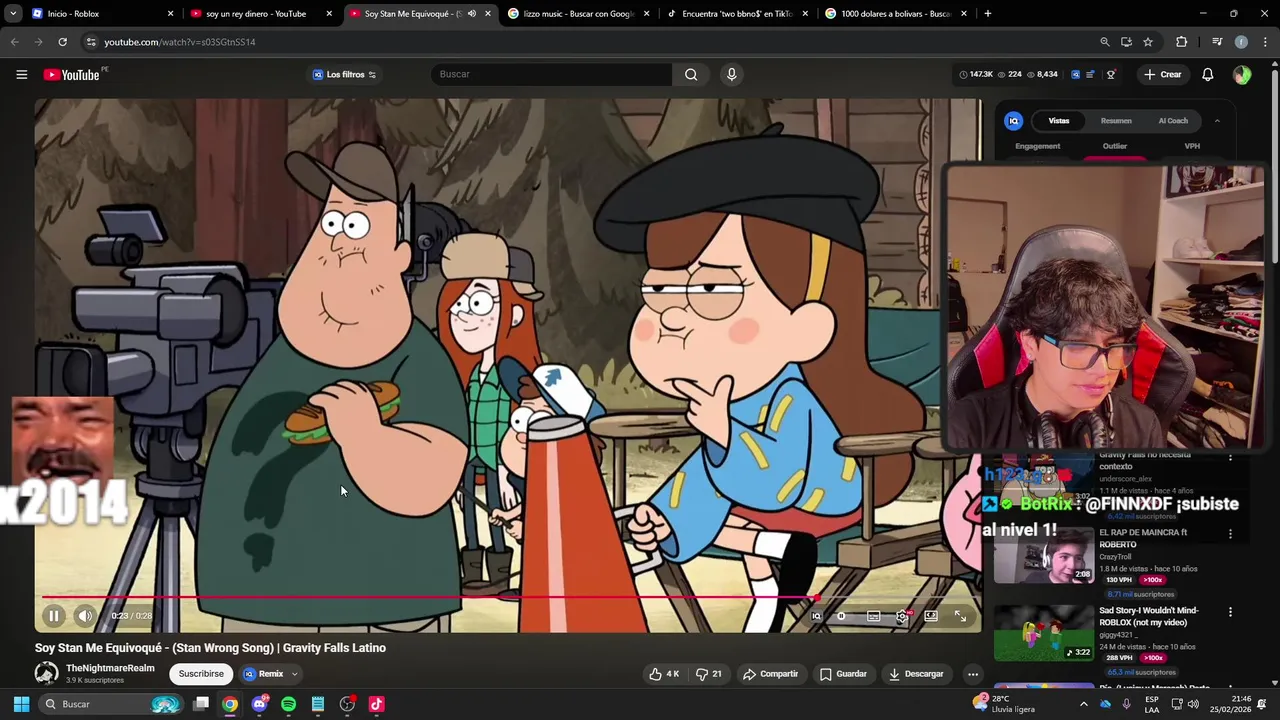
Task: Open Sad Story-I Wouldn't Mind ROBLOX thumbnail
Action: click(1044, 633)
